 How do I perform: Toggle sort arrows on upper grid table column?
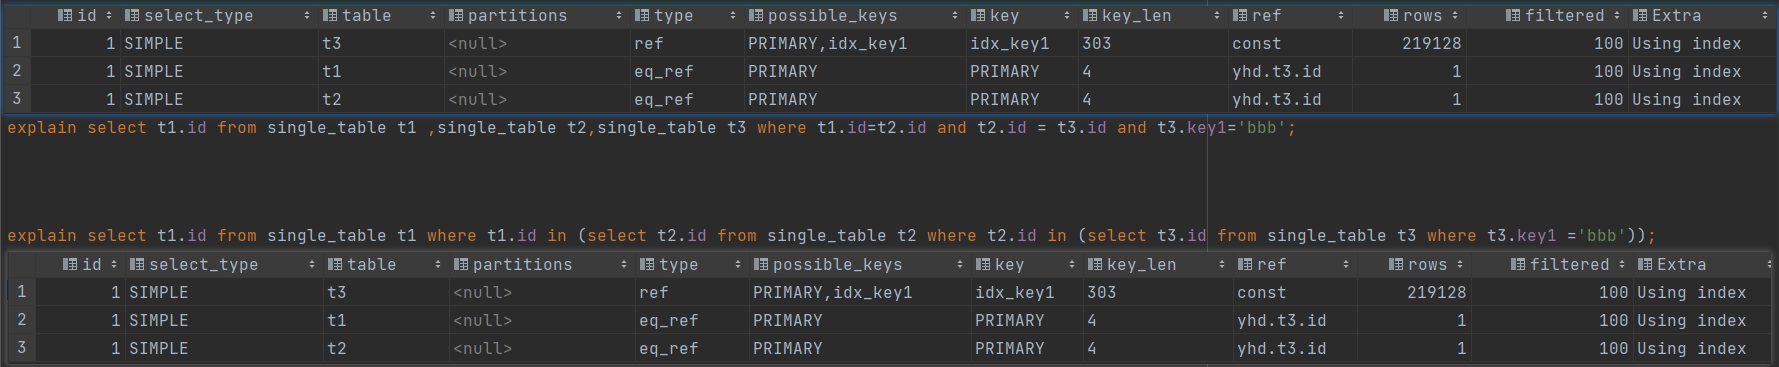tap(433, 15)
